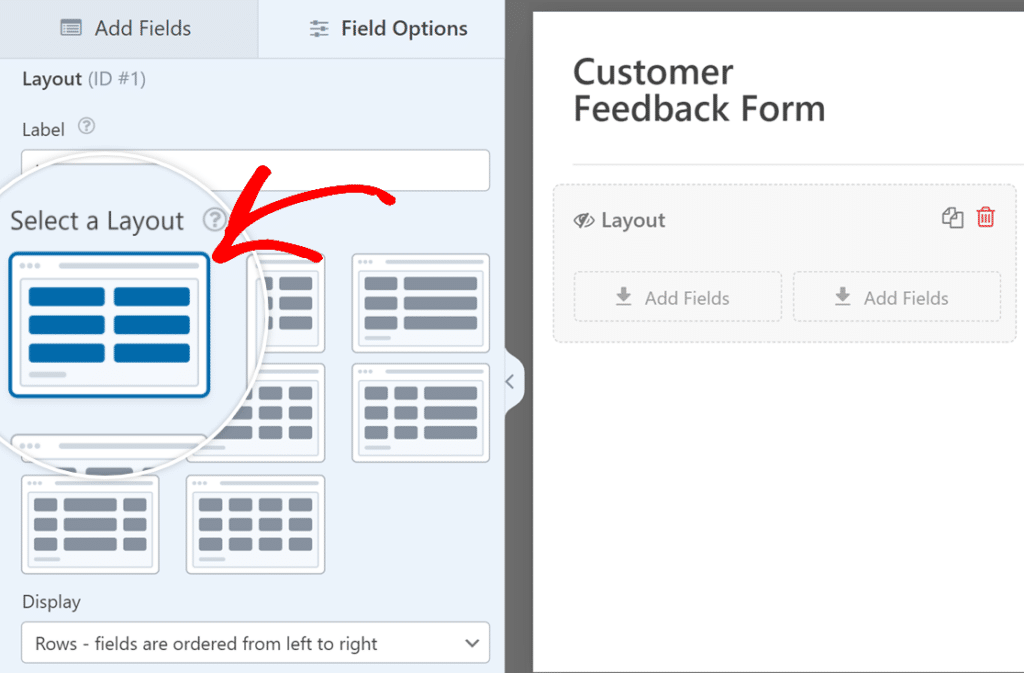
Task: Open the Select a Layout help icon
Action: pos(214,221)
